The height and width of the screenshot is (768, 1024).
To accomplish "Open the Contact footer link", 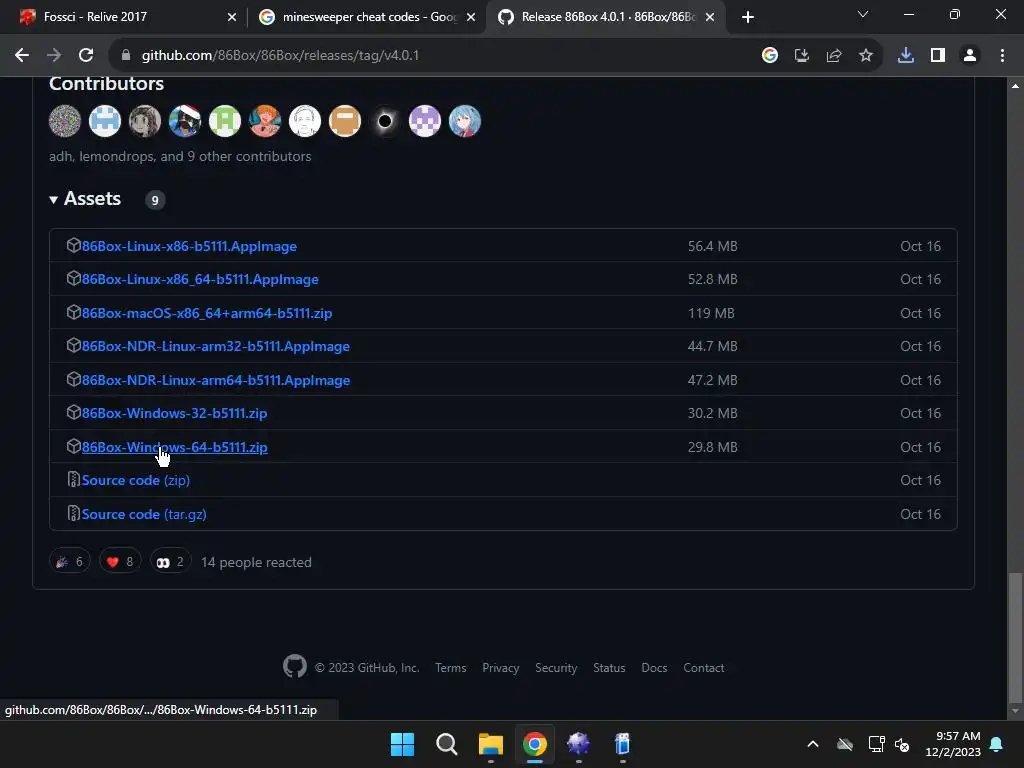I will click(703, 667).
